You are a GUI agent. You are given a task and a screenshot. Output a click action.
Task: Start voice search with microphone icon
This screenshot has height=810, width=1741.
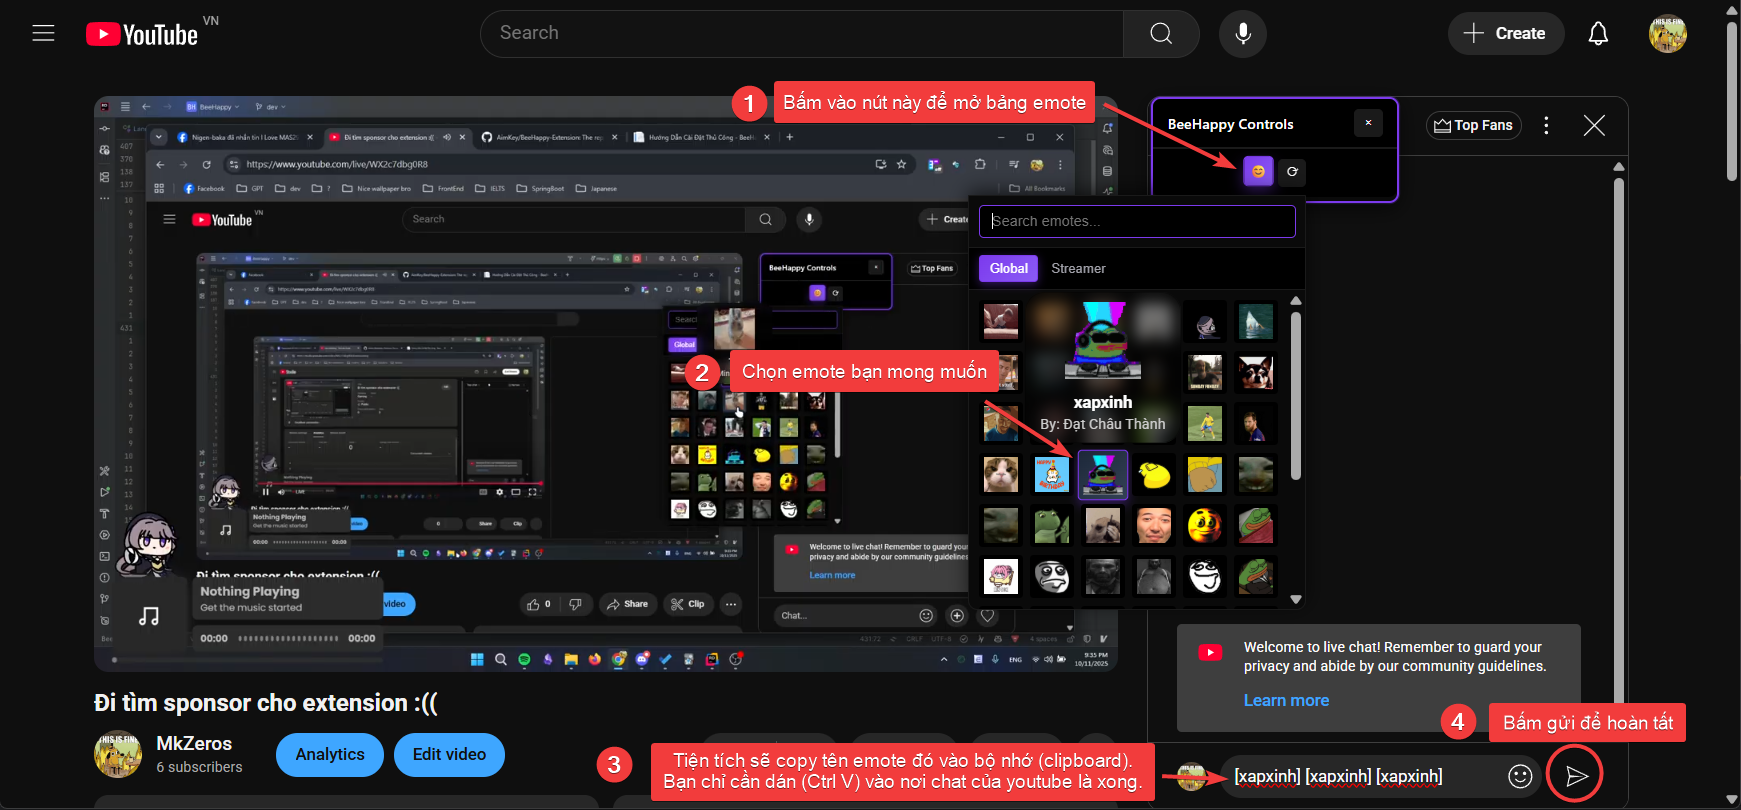[x=1242, y=33]
